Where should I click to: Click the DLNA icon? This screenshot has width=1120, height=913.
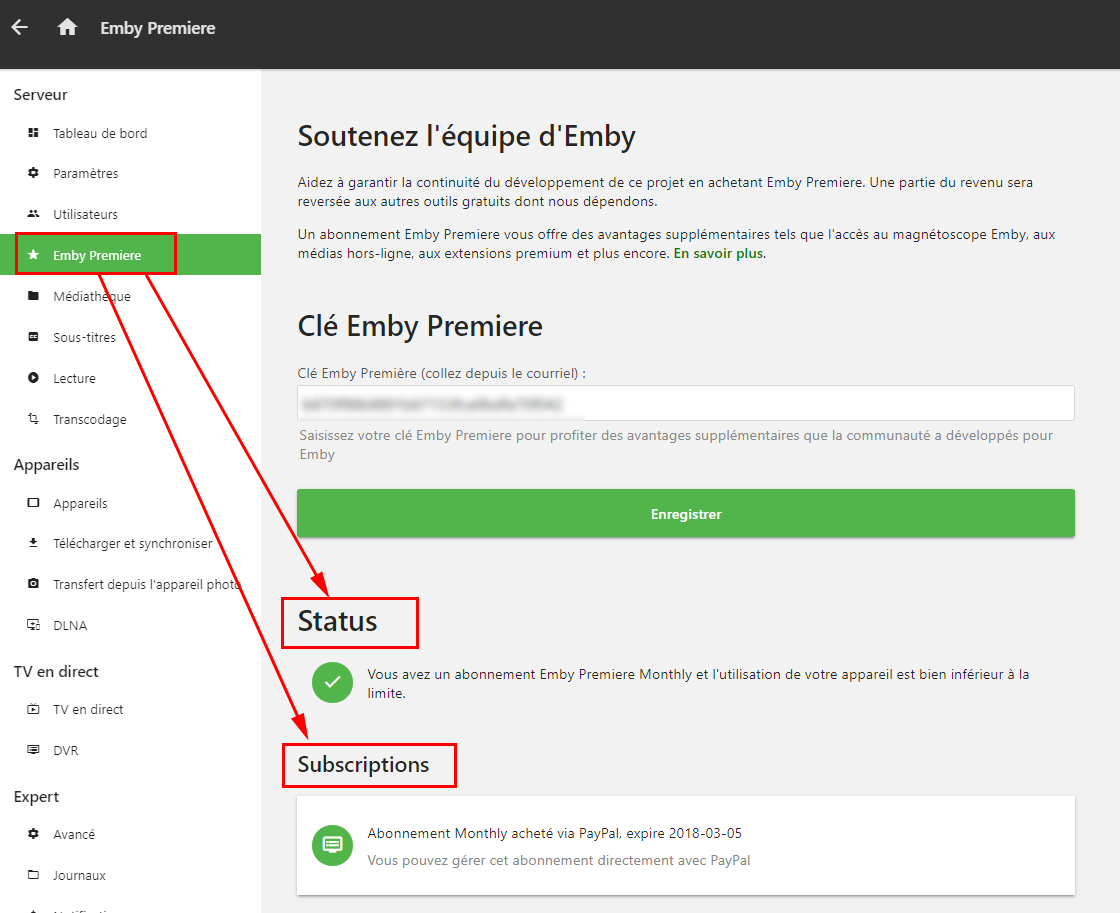[x=33, y=625]
